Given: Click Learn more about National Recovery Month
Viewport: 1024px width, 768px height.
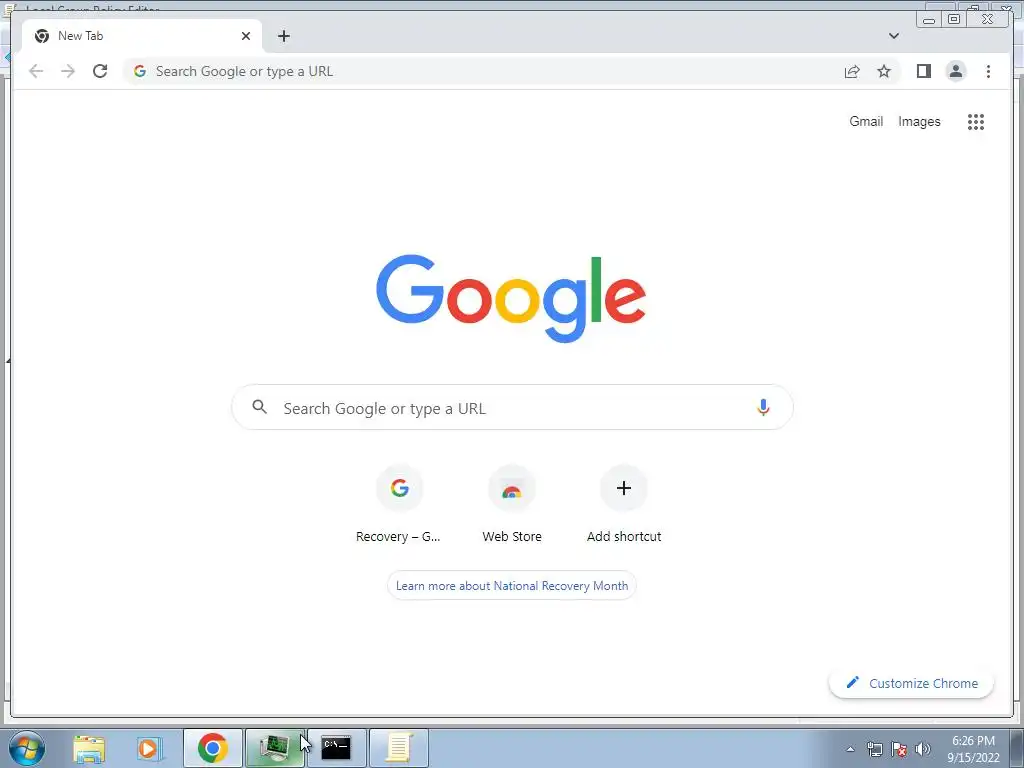Looking at the screenshot, I should click(512, 586).
